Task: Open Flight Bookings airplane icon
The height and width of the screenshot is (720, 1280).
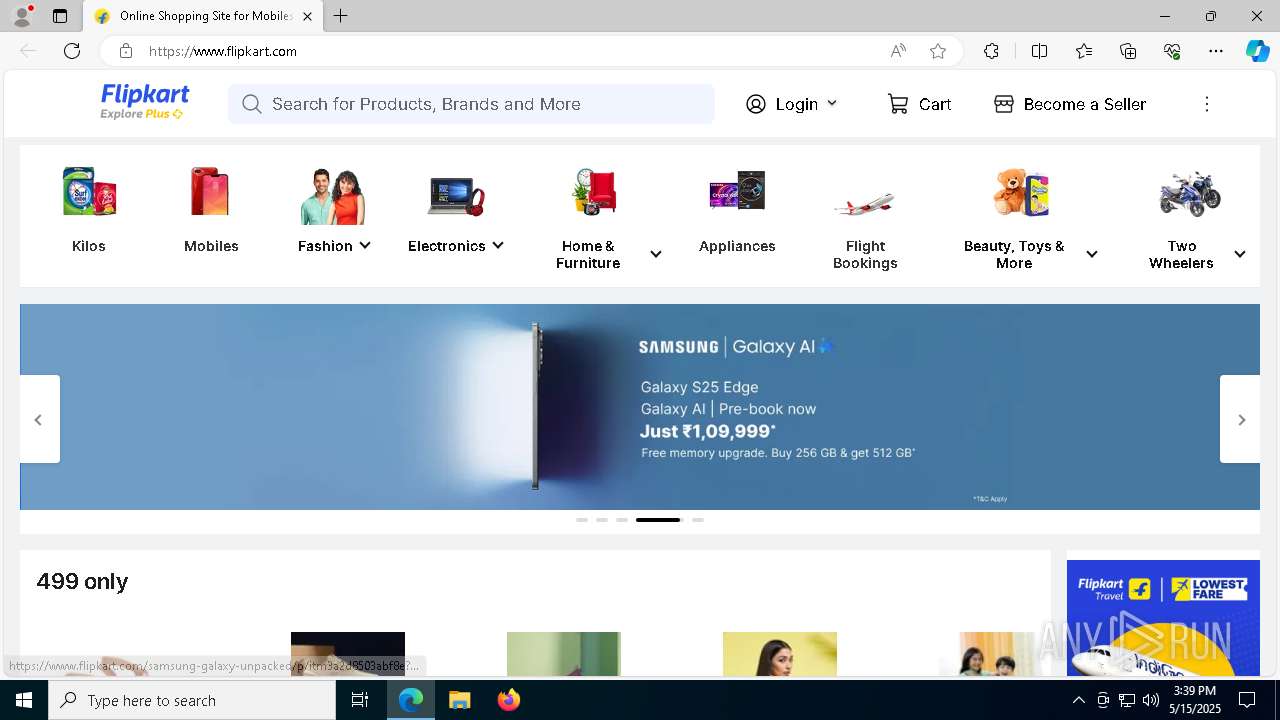Action: pyautogui.click(x=865, y=203)
